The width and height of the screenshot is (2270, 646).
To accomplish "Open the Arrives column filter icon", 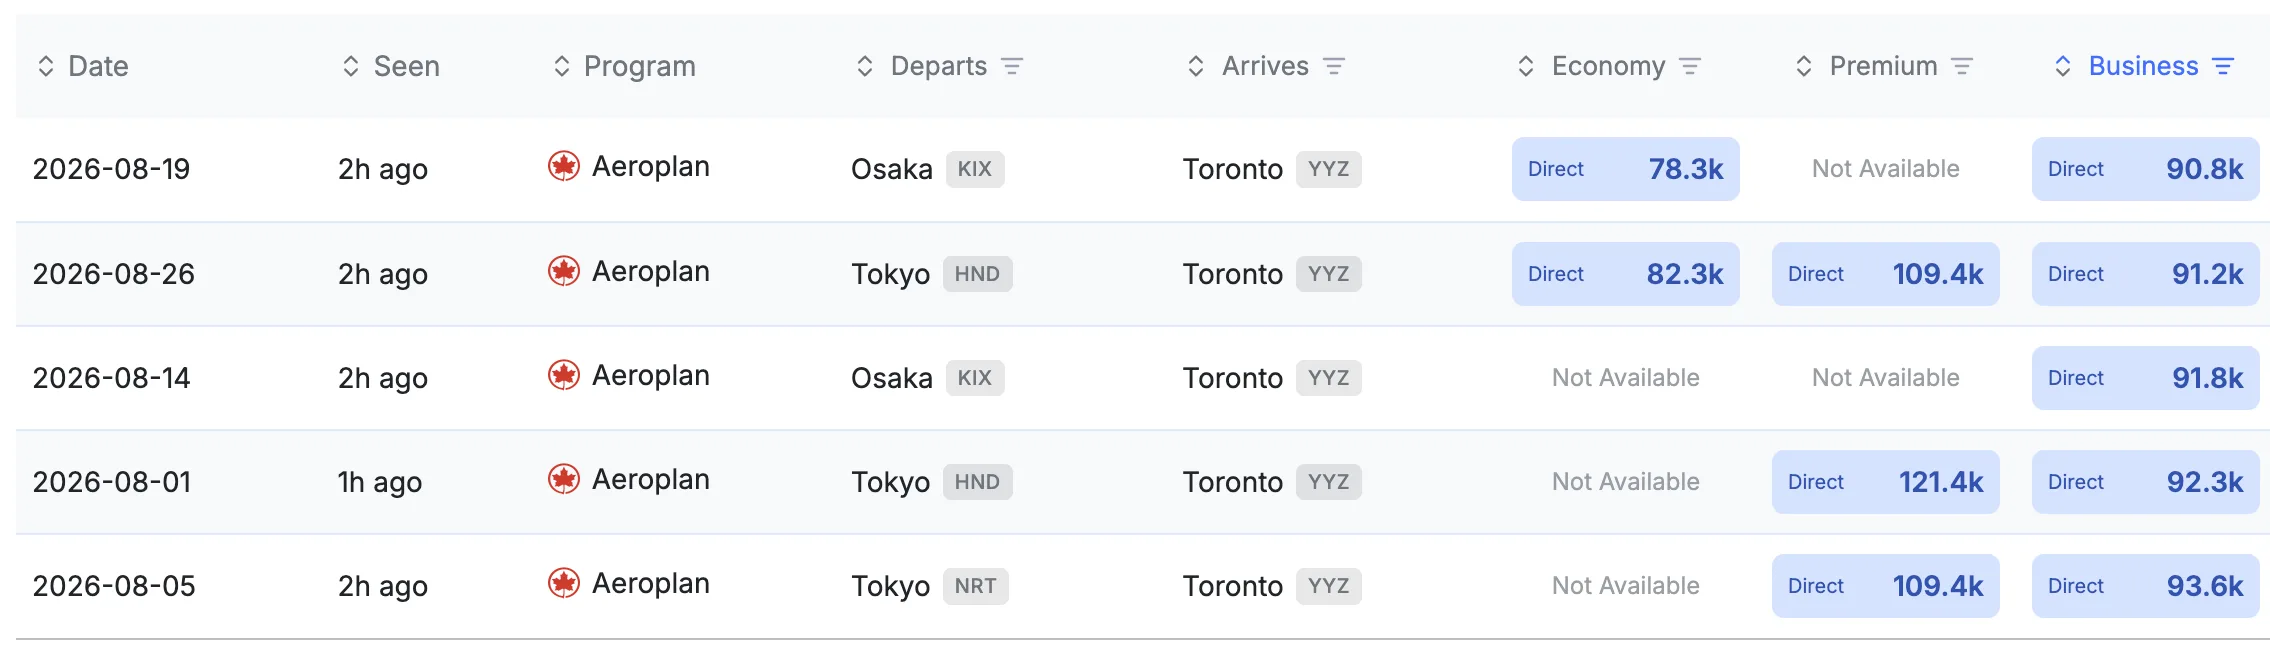I will [1334, 66].
